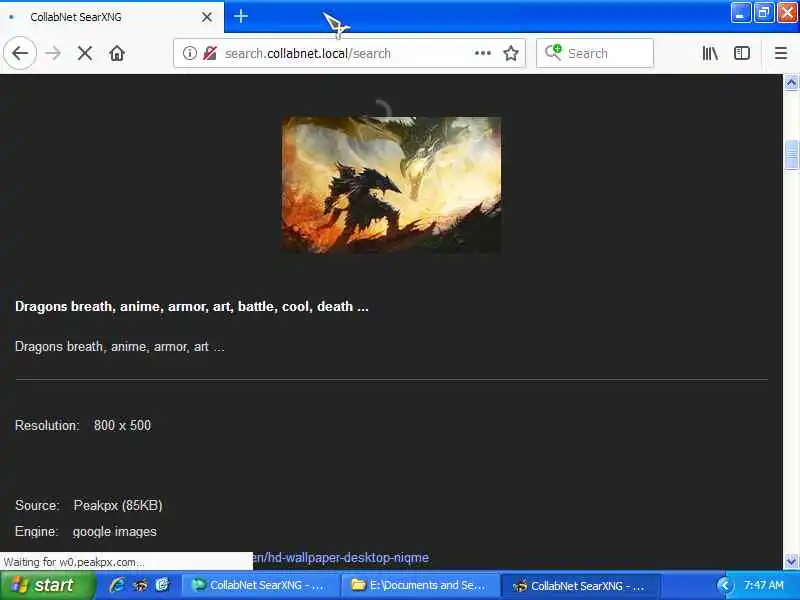
Task: Click the search engine magnifier icon
Action: pos(553,52)
